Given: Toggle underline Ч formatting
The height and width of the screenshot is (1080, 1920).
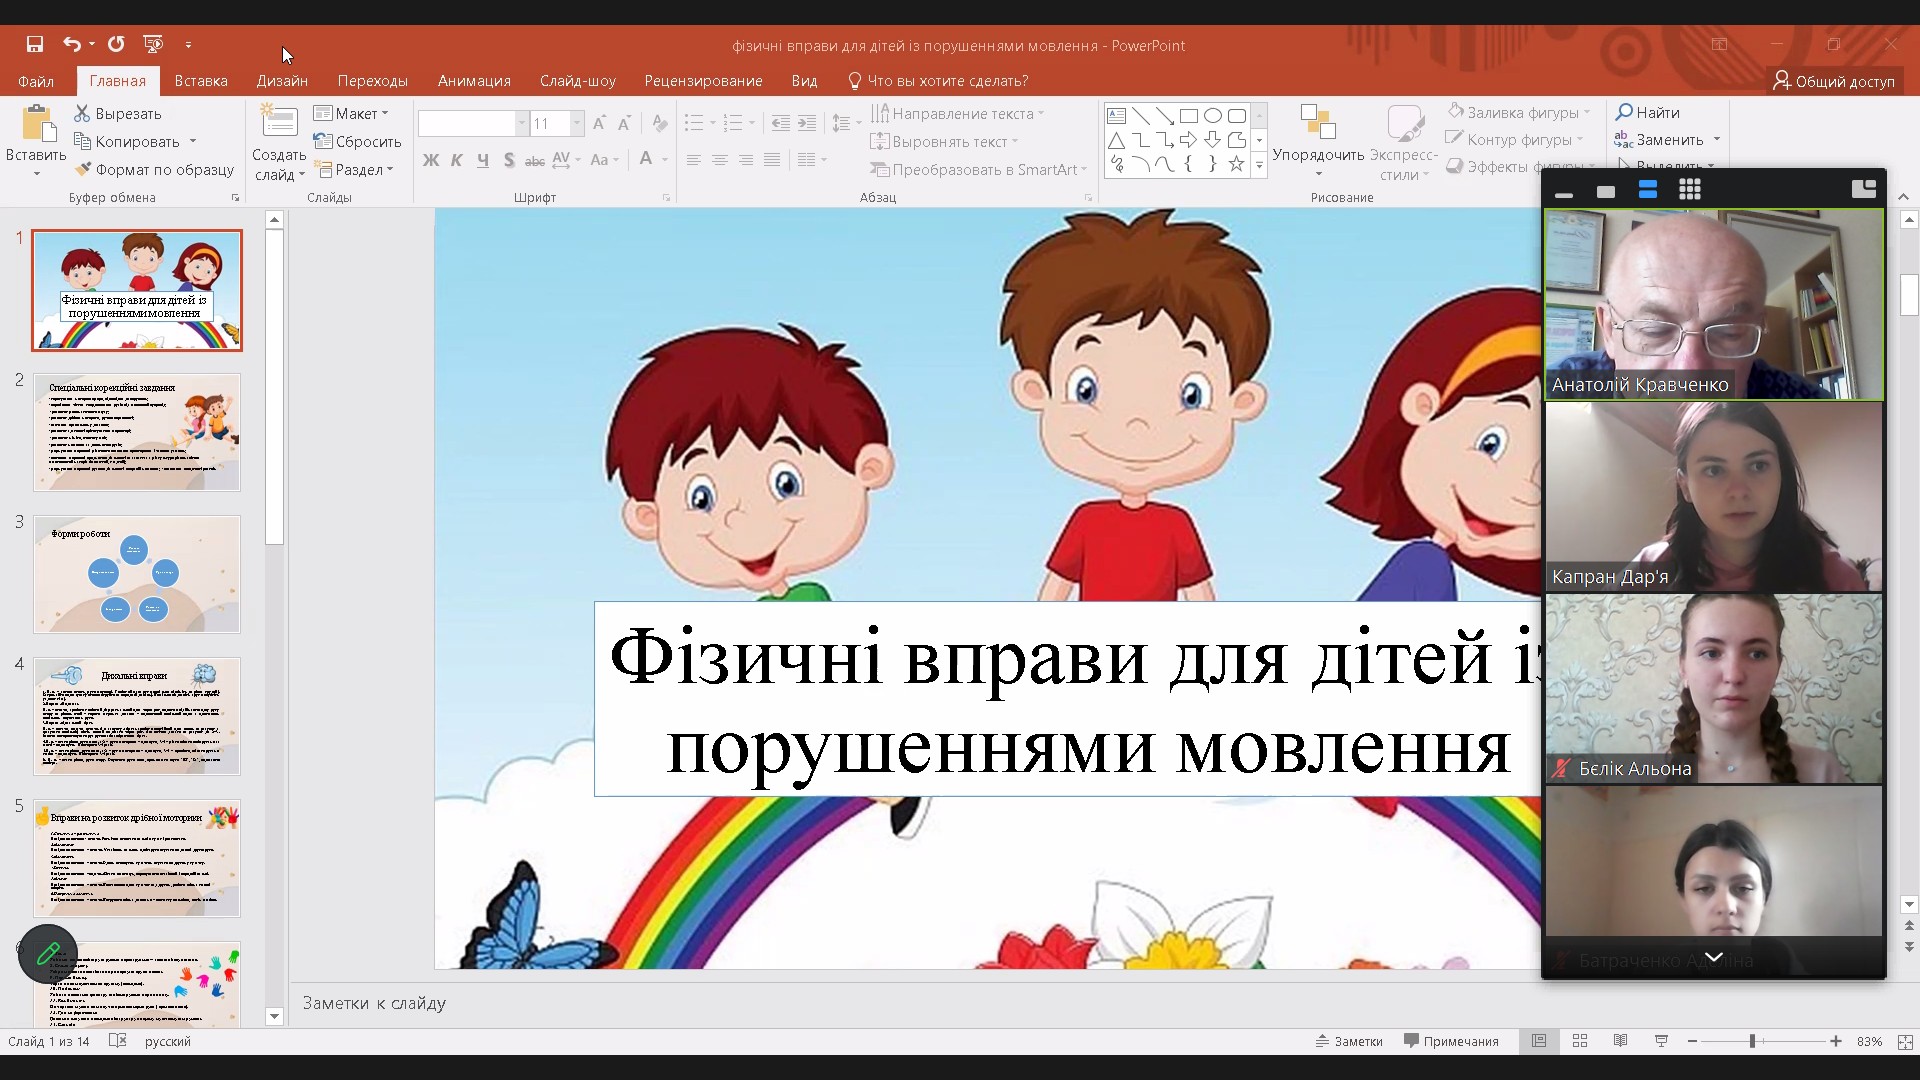Looking at the screenshot, I should pos(483,160).
